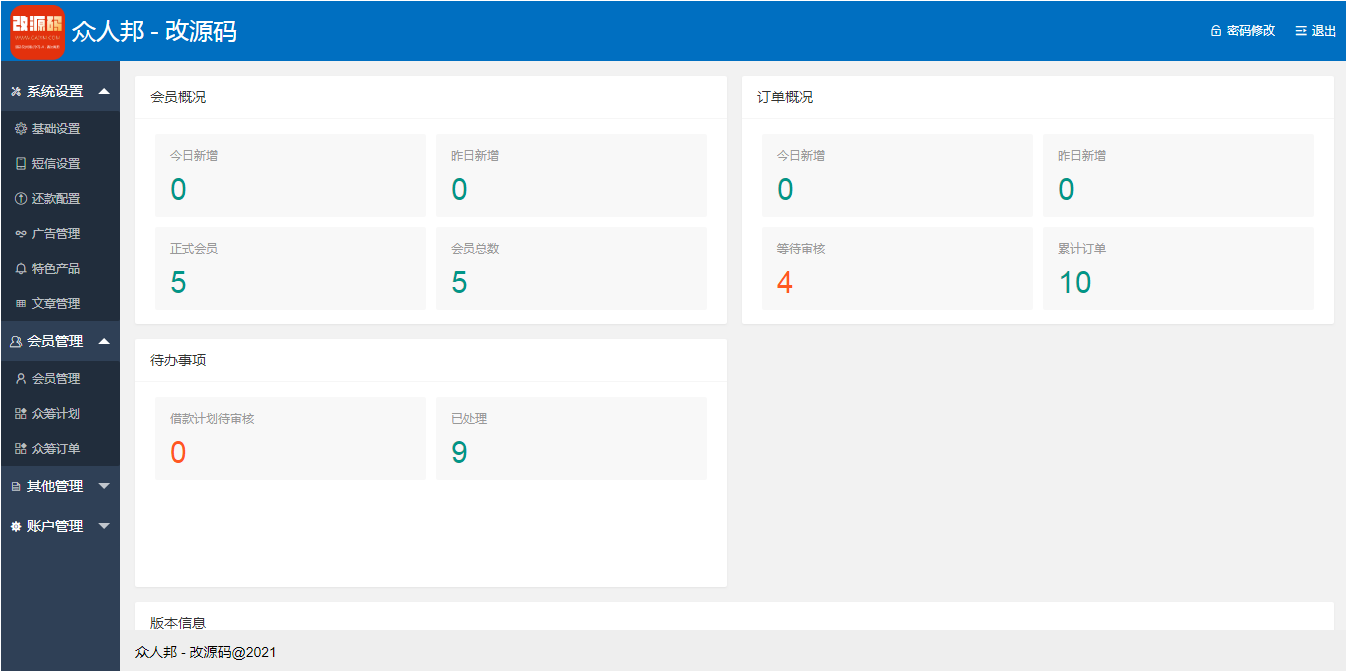Image resolution: width=1347 pixels, height=672 pixels.
Task: Click the table icon beside 文章管理
Action: pyautogui.click(x=21, y=304)
